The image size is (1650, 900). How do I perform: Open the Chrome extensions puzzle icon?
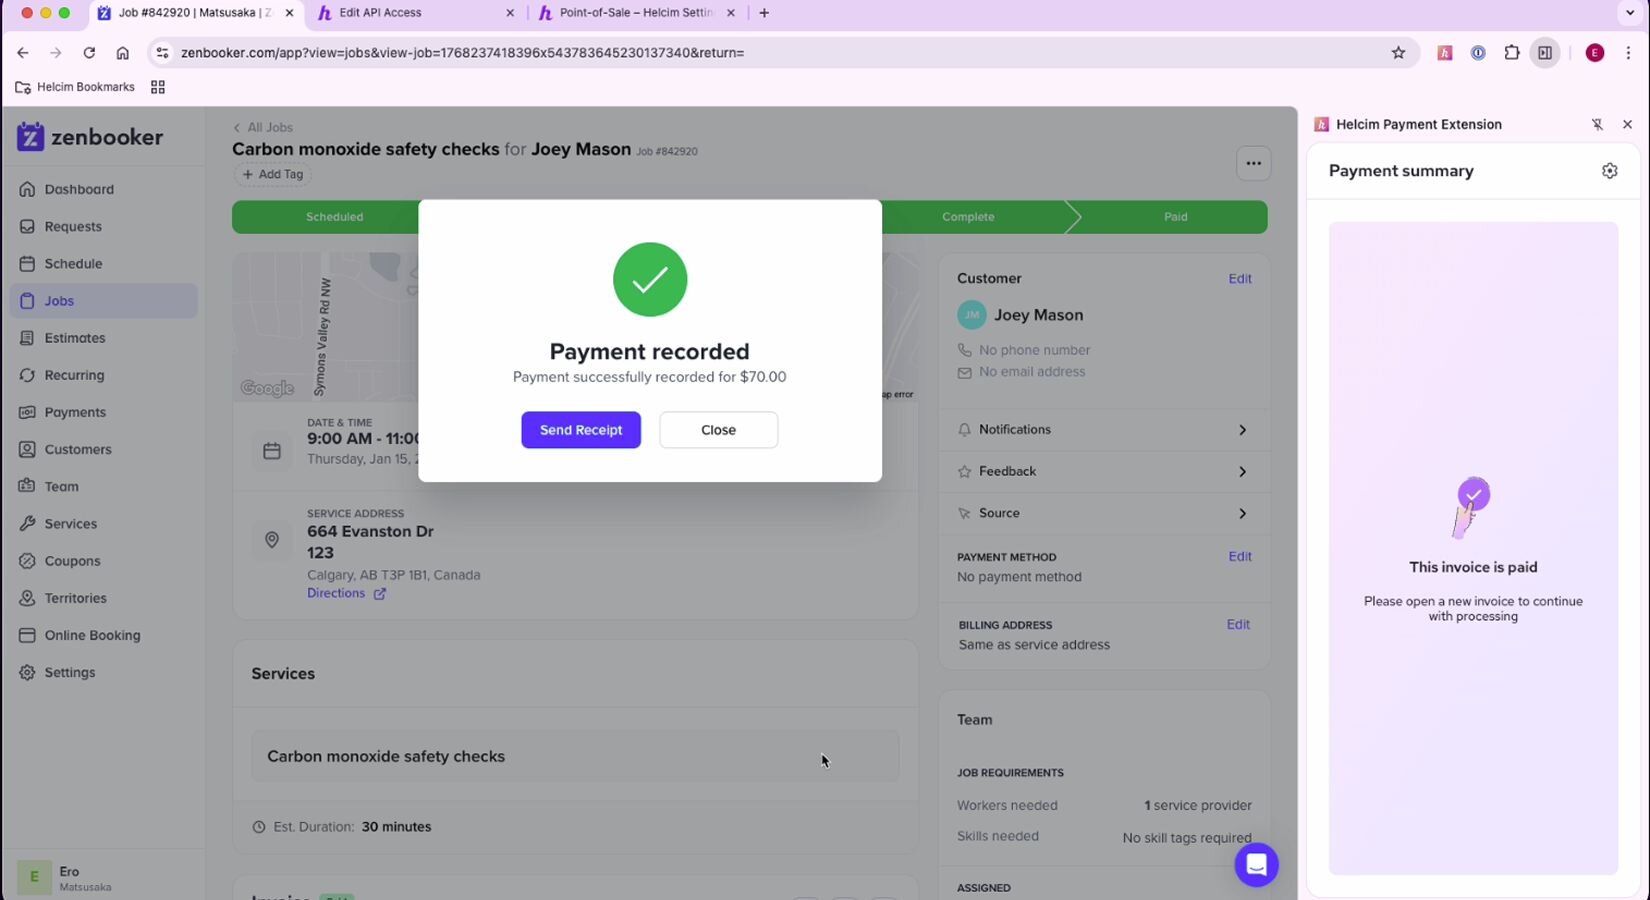pos(1511,53)
